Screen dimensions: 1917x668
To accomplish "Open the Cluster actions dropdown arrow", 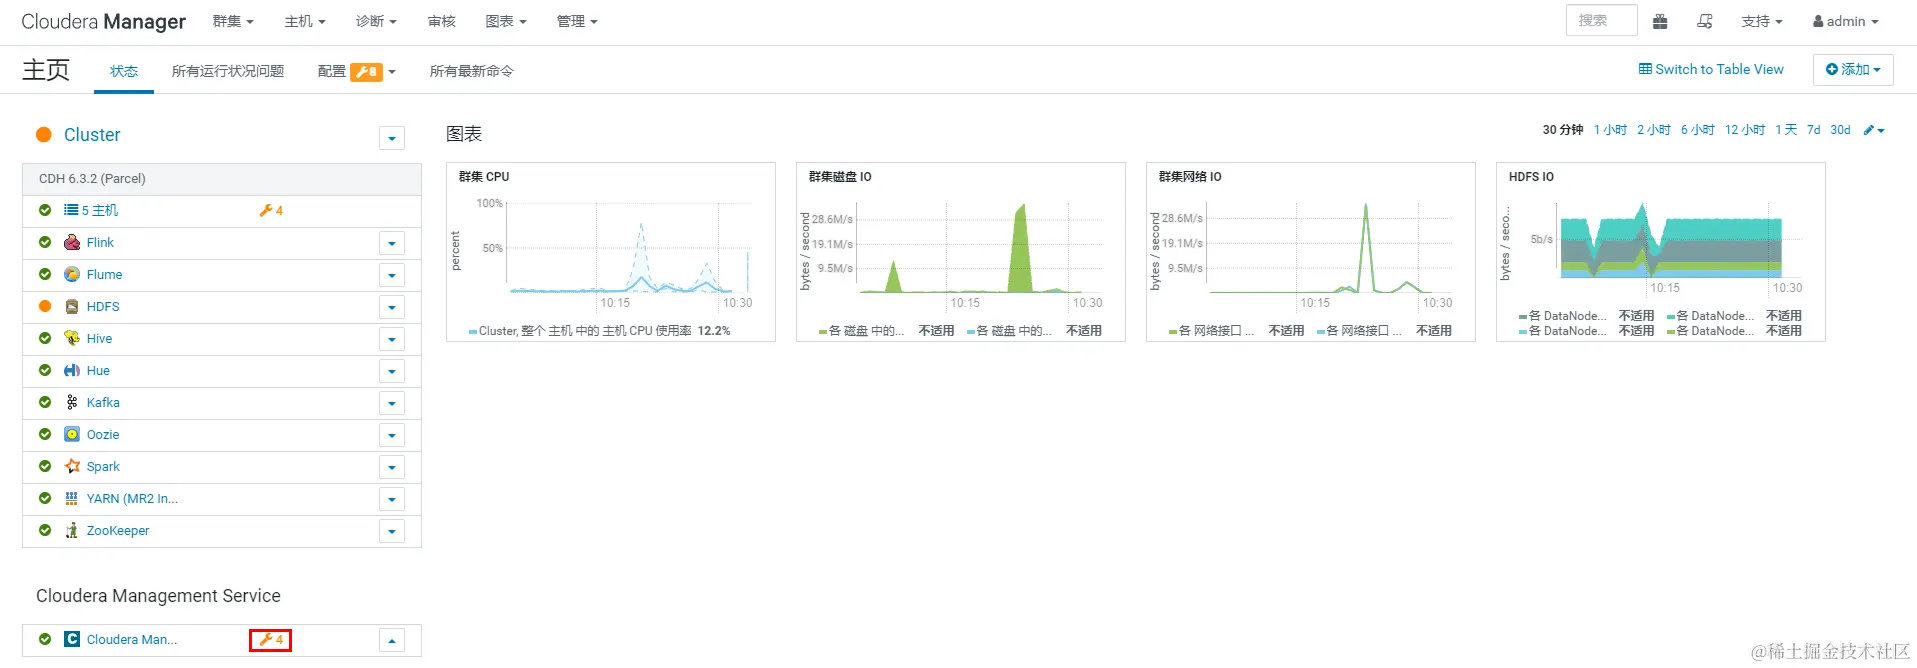I will 392,138.
